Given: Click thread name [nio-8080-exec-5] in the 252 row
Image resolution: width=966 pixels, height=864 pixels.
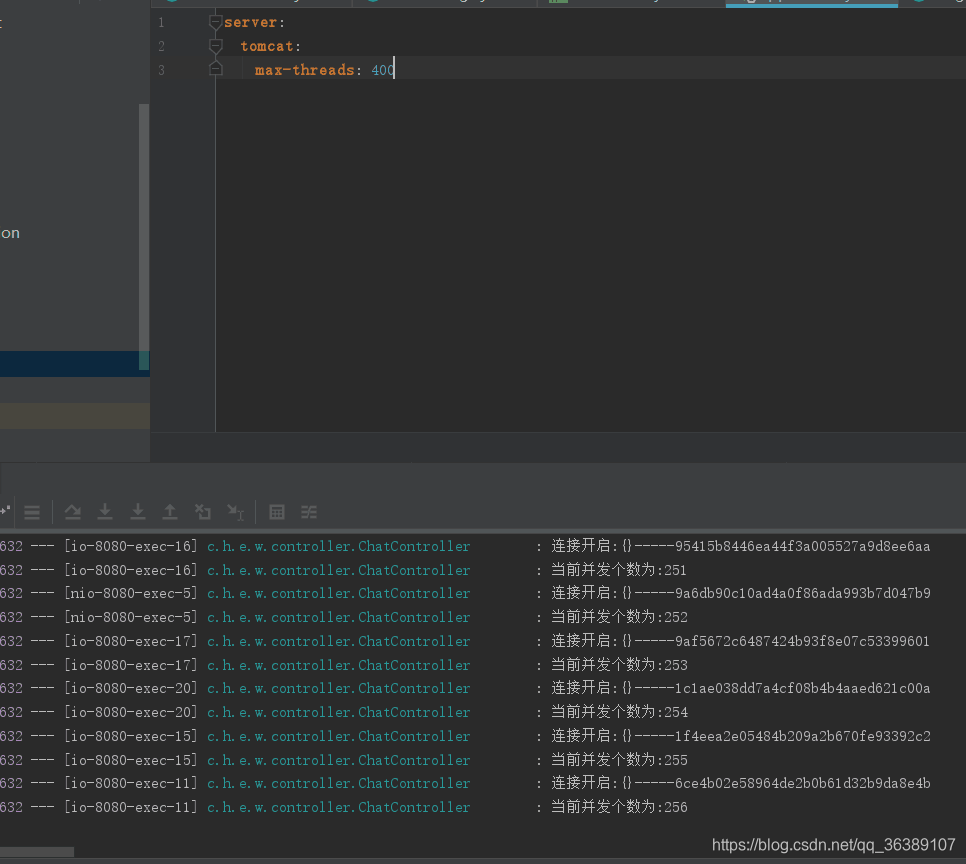Looking at the screenshot, I should coord(131,617).
